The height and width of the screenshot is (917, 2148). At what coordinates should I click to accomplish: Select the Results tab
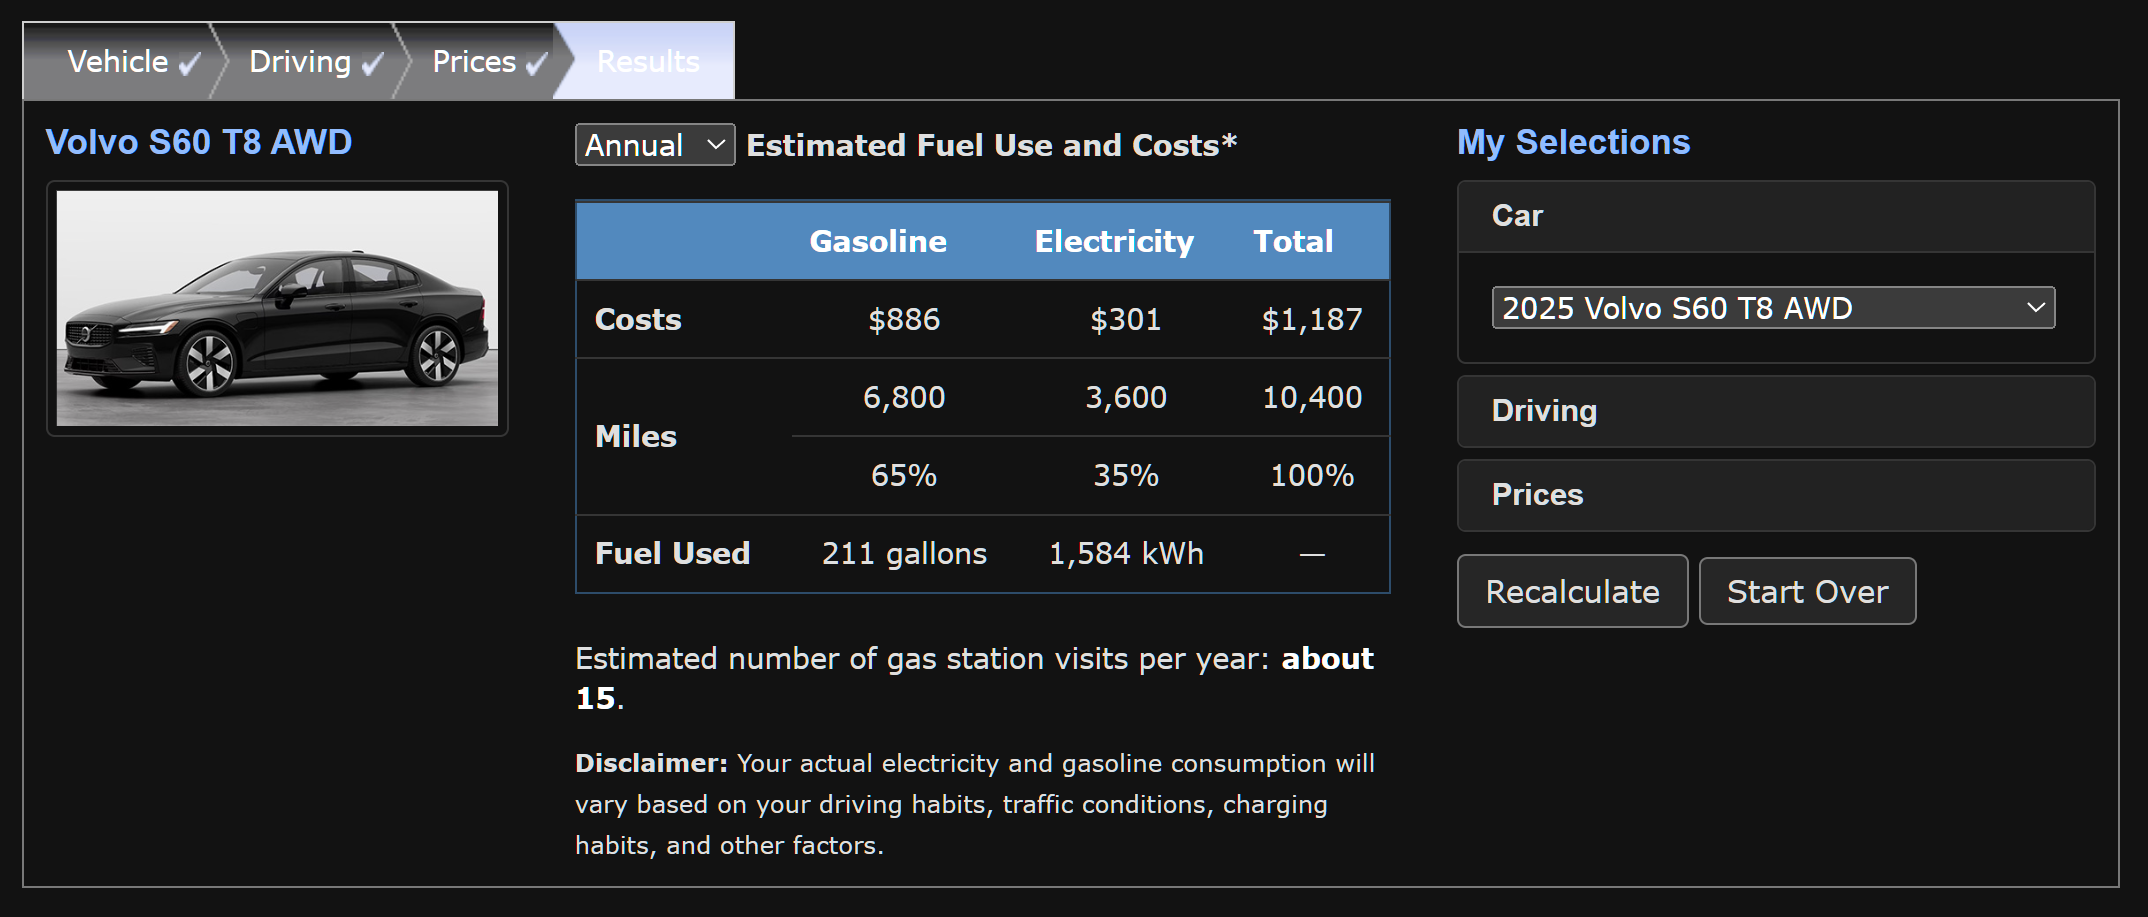(648, 61)
